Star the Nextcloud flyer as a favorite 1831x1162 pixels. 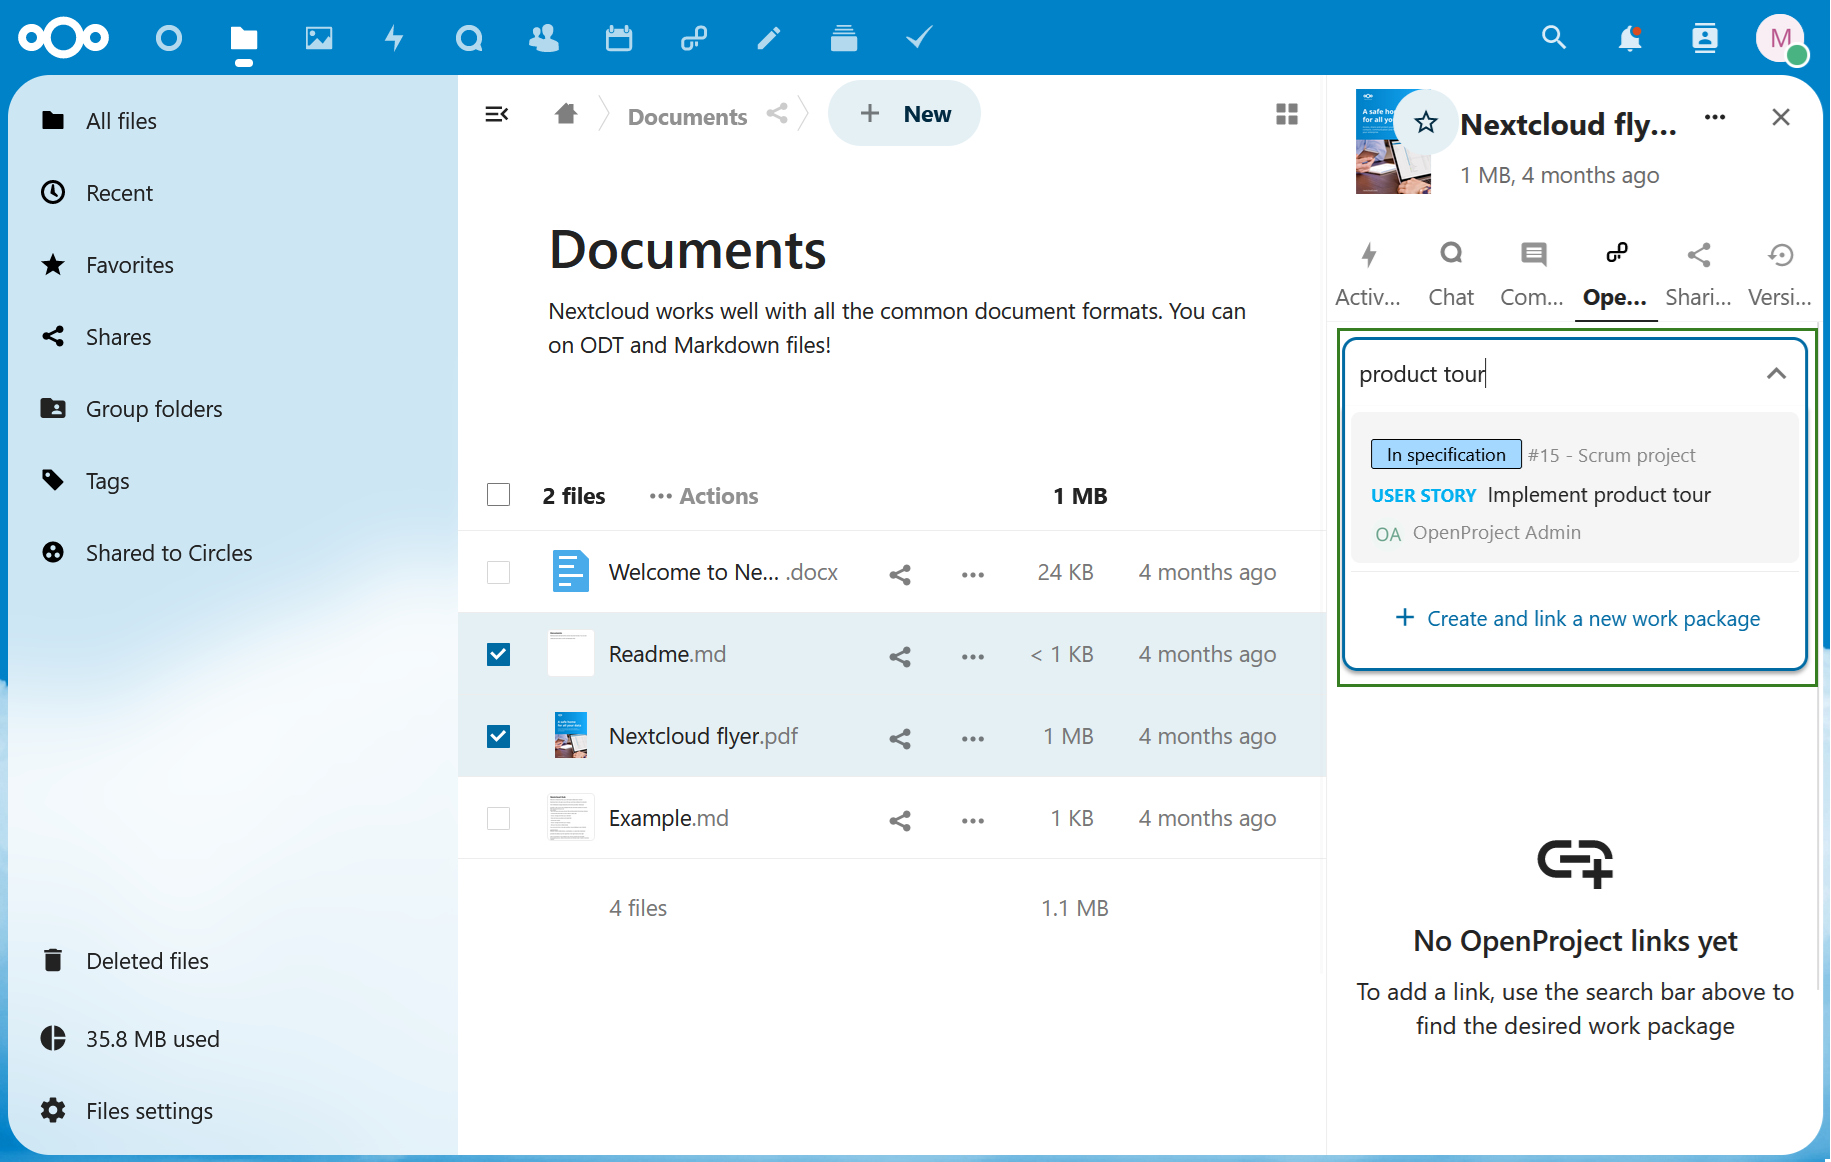coord(1425,122)
